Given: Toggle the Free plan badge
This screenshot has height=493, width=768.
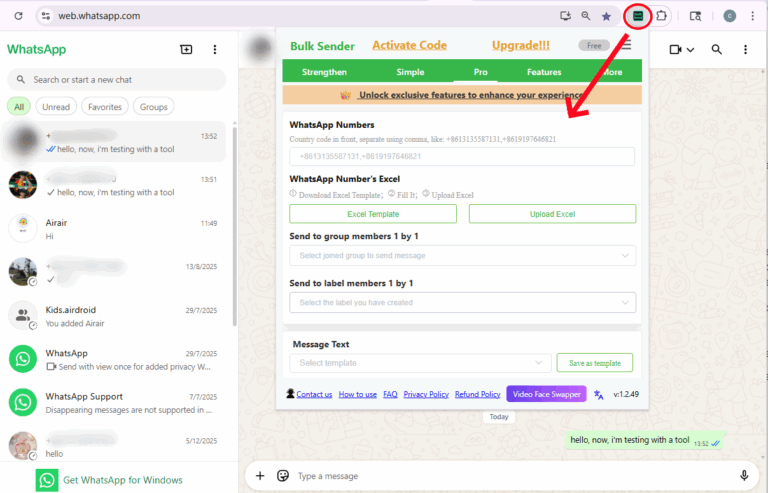Looking at the screenshot, I should tap(594, 46).
